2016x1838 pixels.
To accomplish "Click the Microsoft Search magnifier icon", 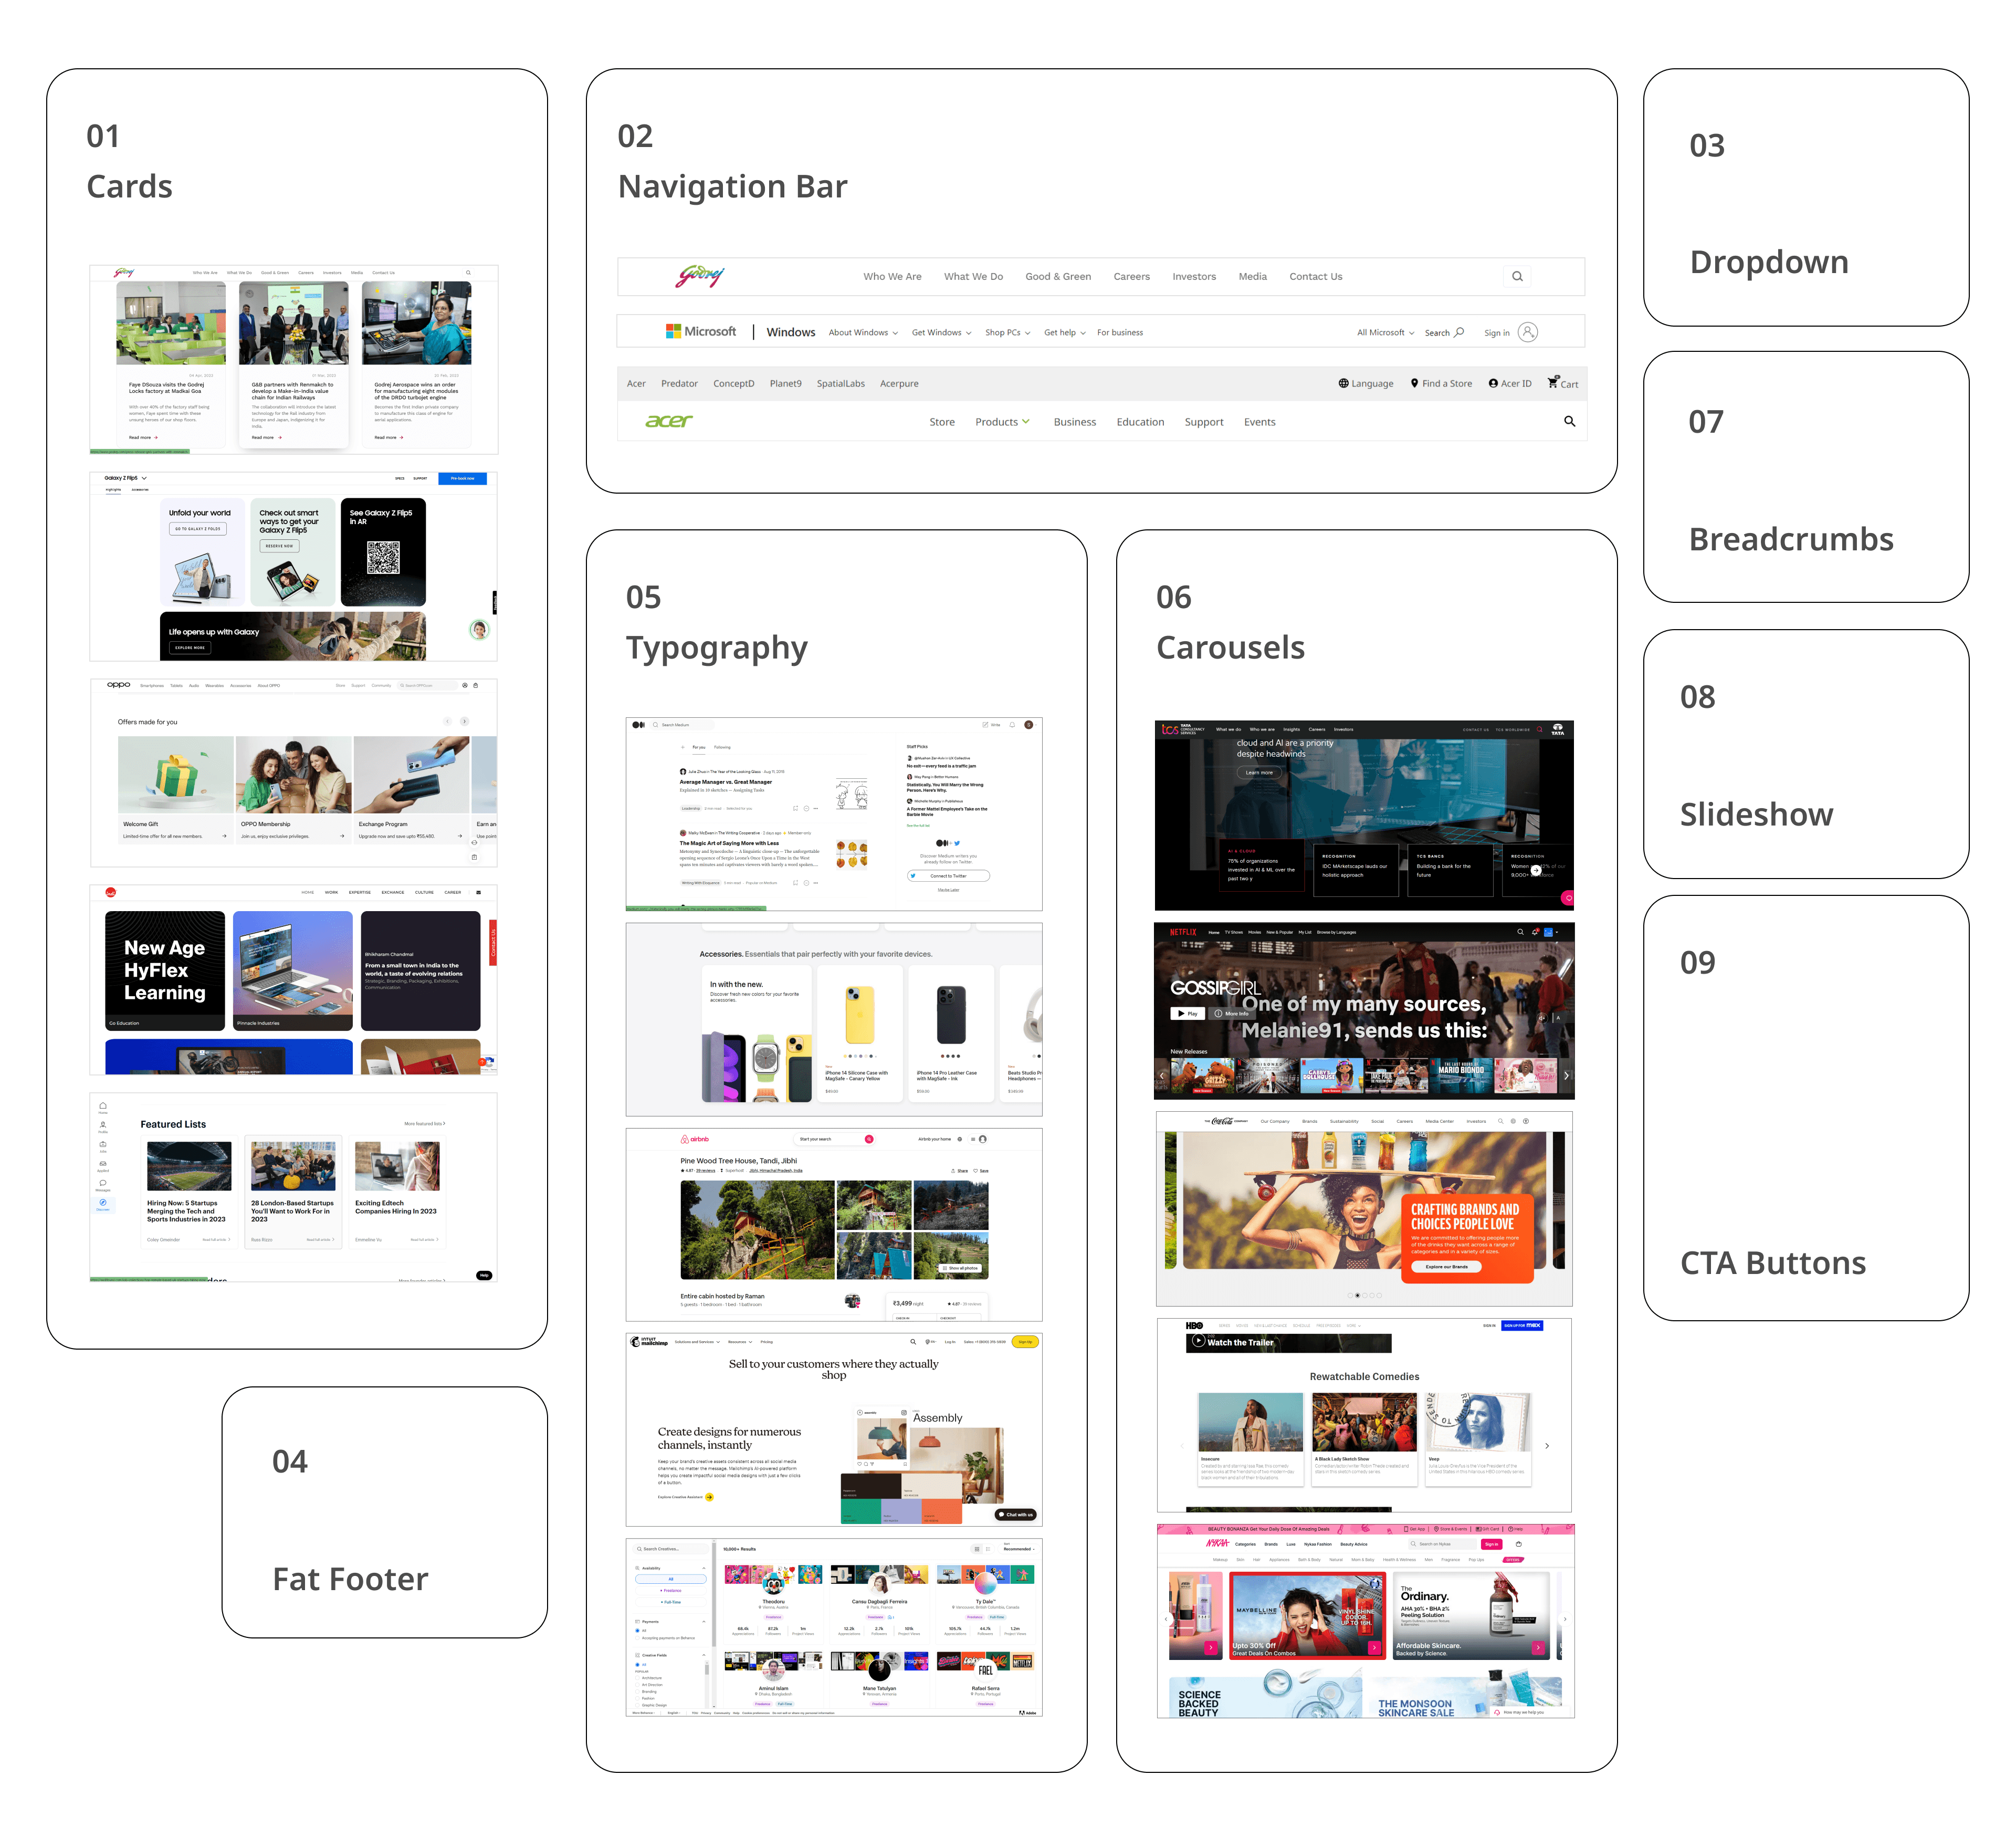I will 1459,332.
